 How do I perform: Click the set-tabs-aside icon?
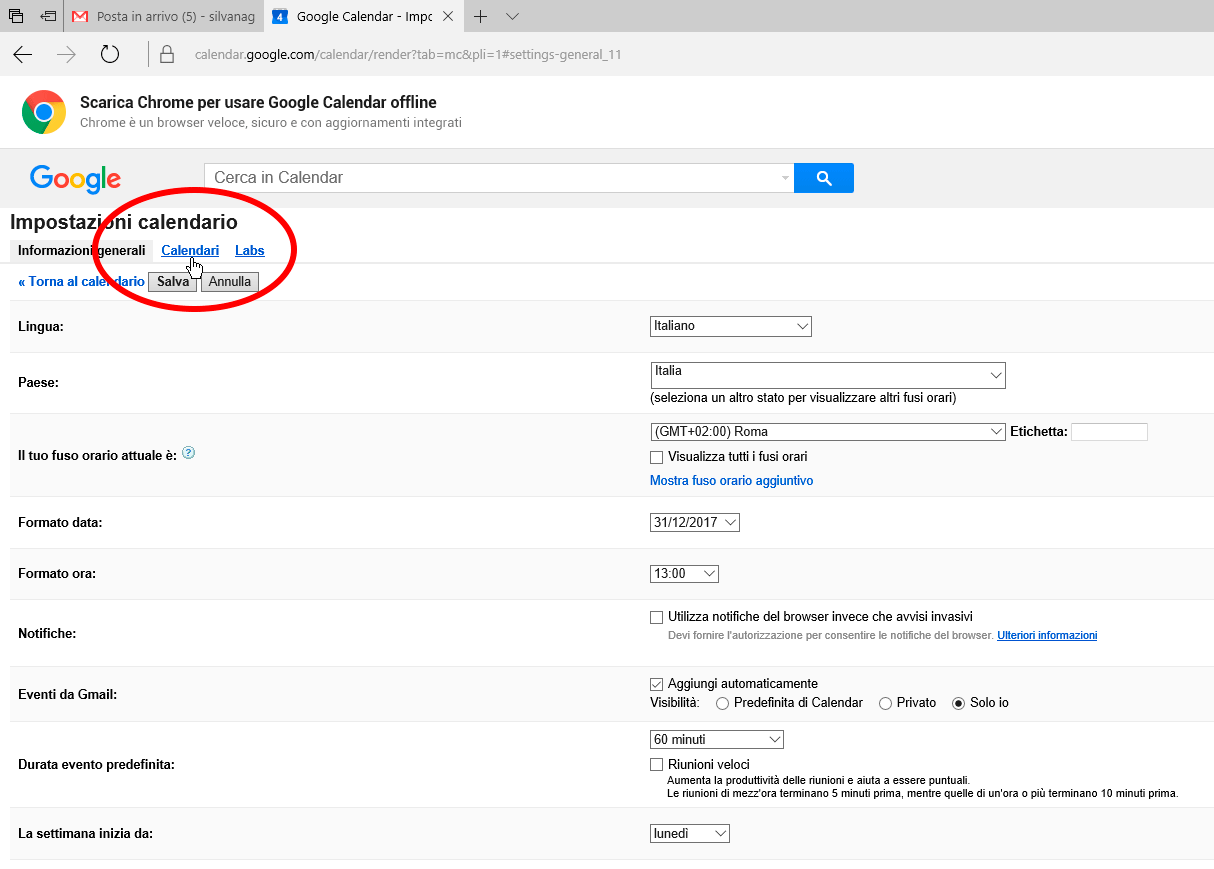[48, 16]
